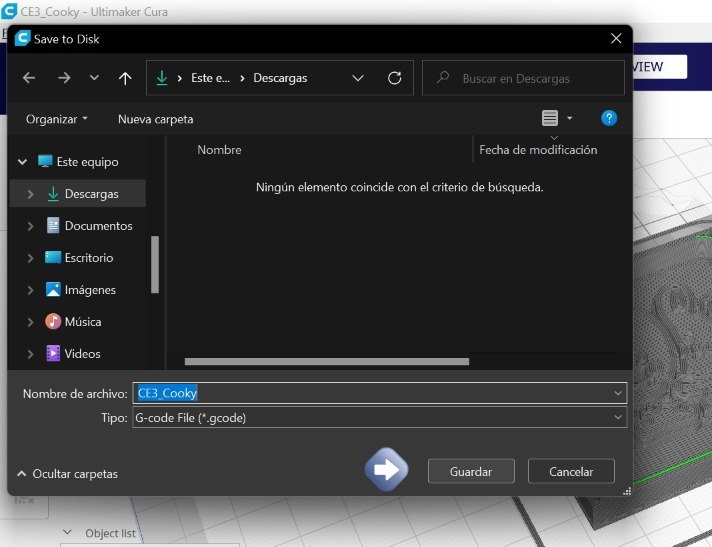Click the green download icon in address bar
Screen dimensions: 712x547
click(x=162, y=78)
